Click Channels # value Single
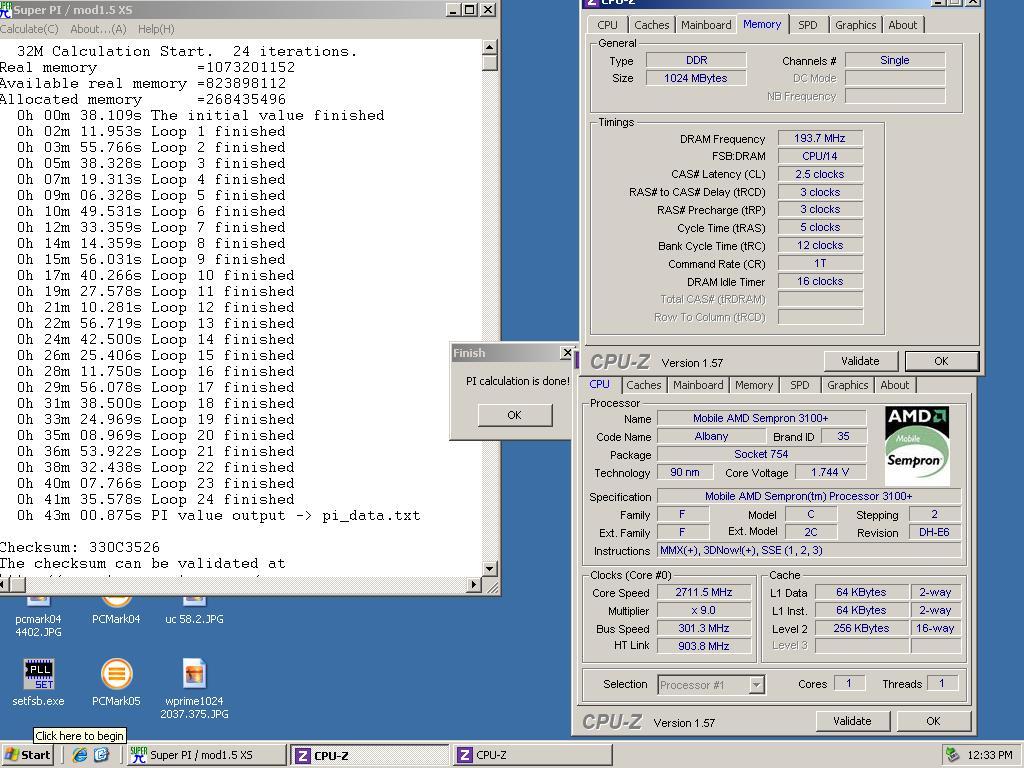Image resolution: width=1024 pixels, height=768 pixels. click(894, 60)
